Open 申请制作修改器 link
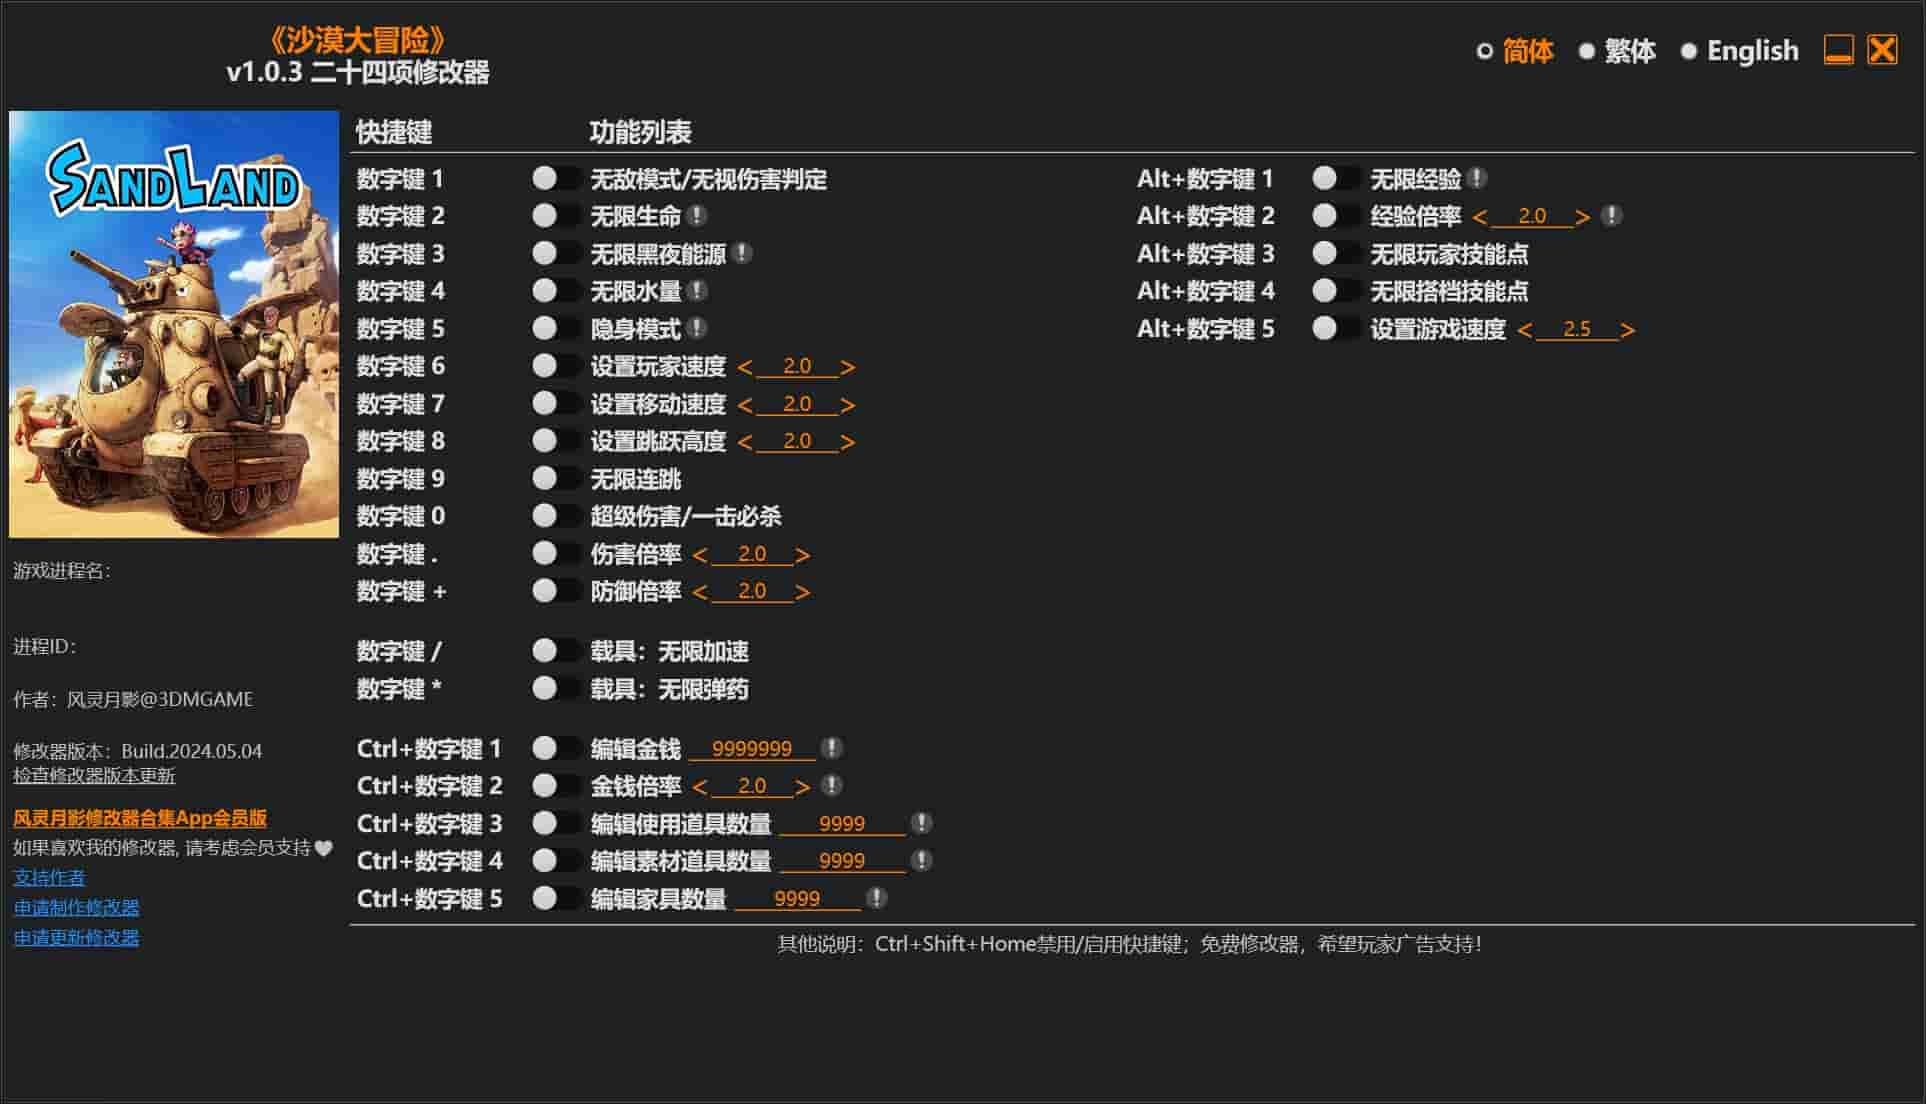 point(76,907)
